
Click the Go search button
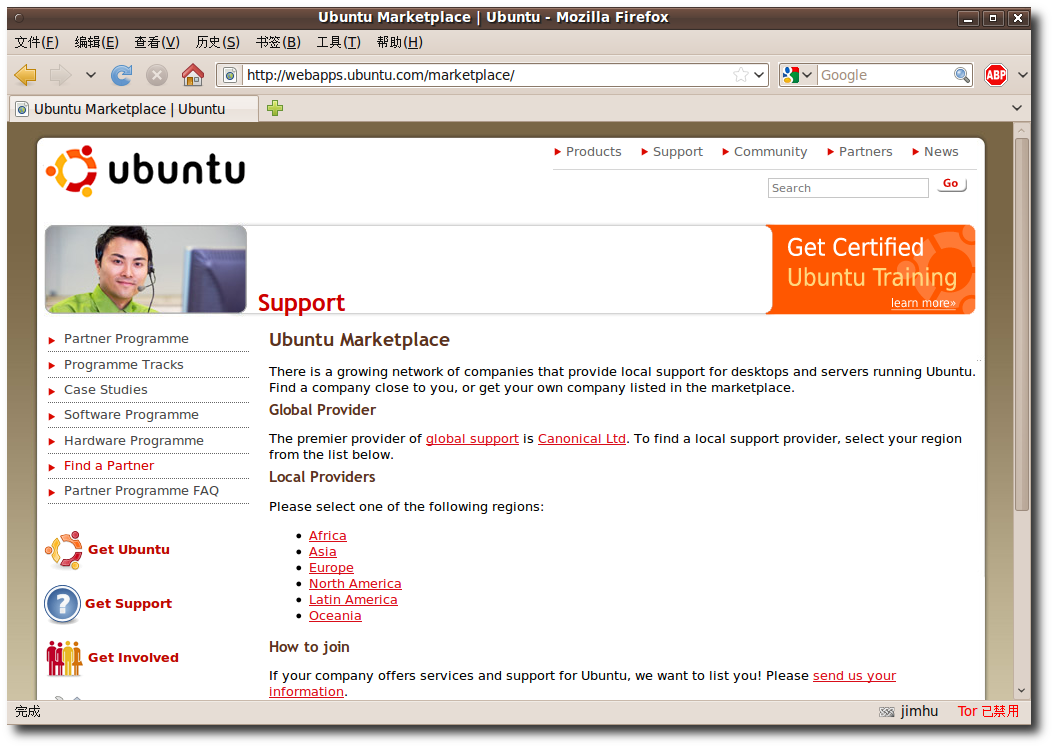click(x=951, y=183)
